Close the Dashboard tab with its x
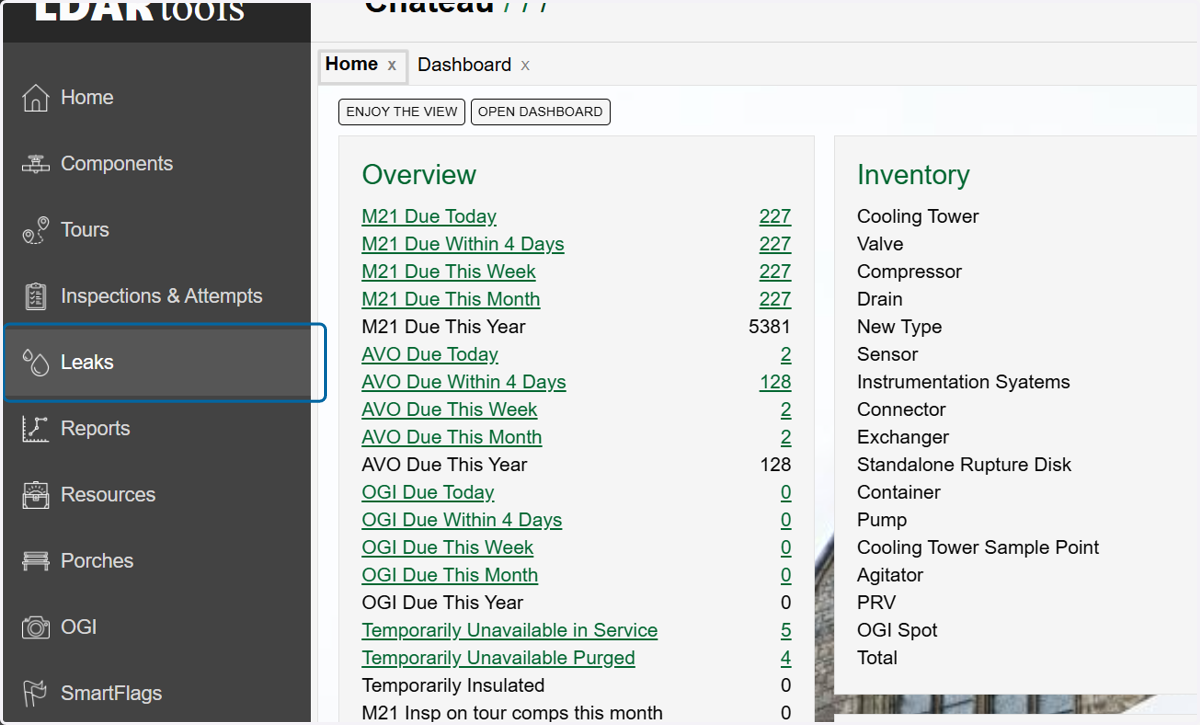The image size is (1200, 725). pos(525,66)
